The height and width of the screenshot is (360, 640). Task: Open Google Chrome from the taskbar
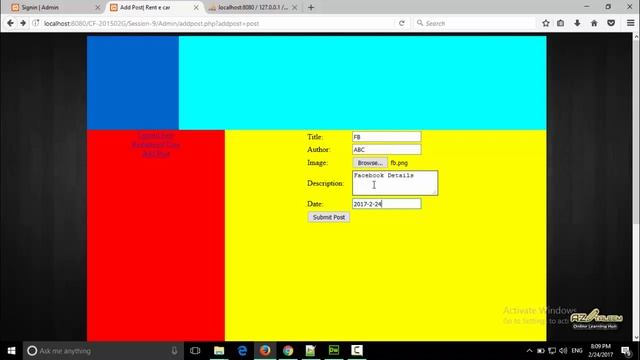click(x=288, y=351)
